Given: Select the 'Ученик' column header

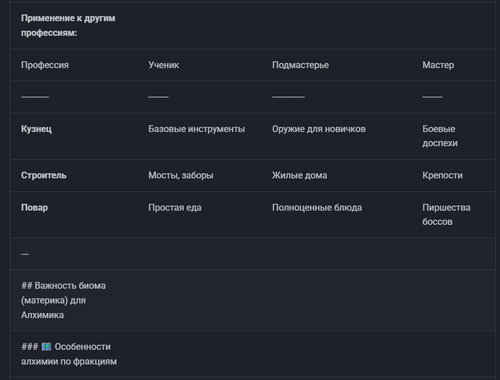Looking at the screenshot, I should click(164, 65).
